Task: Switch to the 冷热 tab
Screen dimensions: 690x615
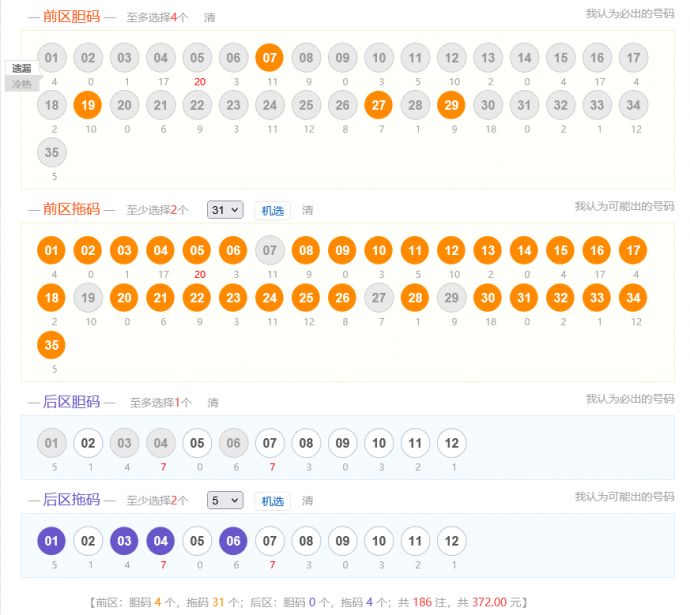Action: [x=22, y=84]
